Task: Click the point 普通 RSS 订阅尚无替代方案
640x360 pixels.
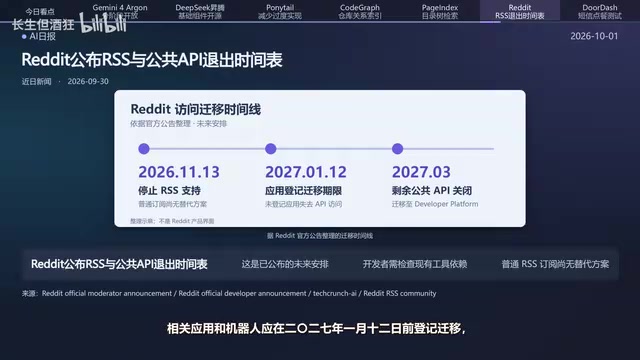Action: pos(555,264)
